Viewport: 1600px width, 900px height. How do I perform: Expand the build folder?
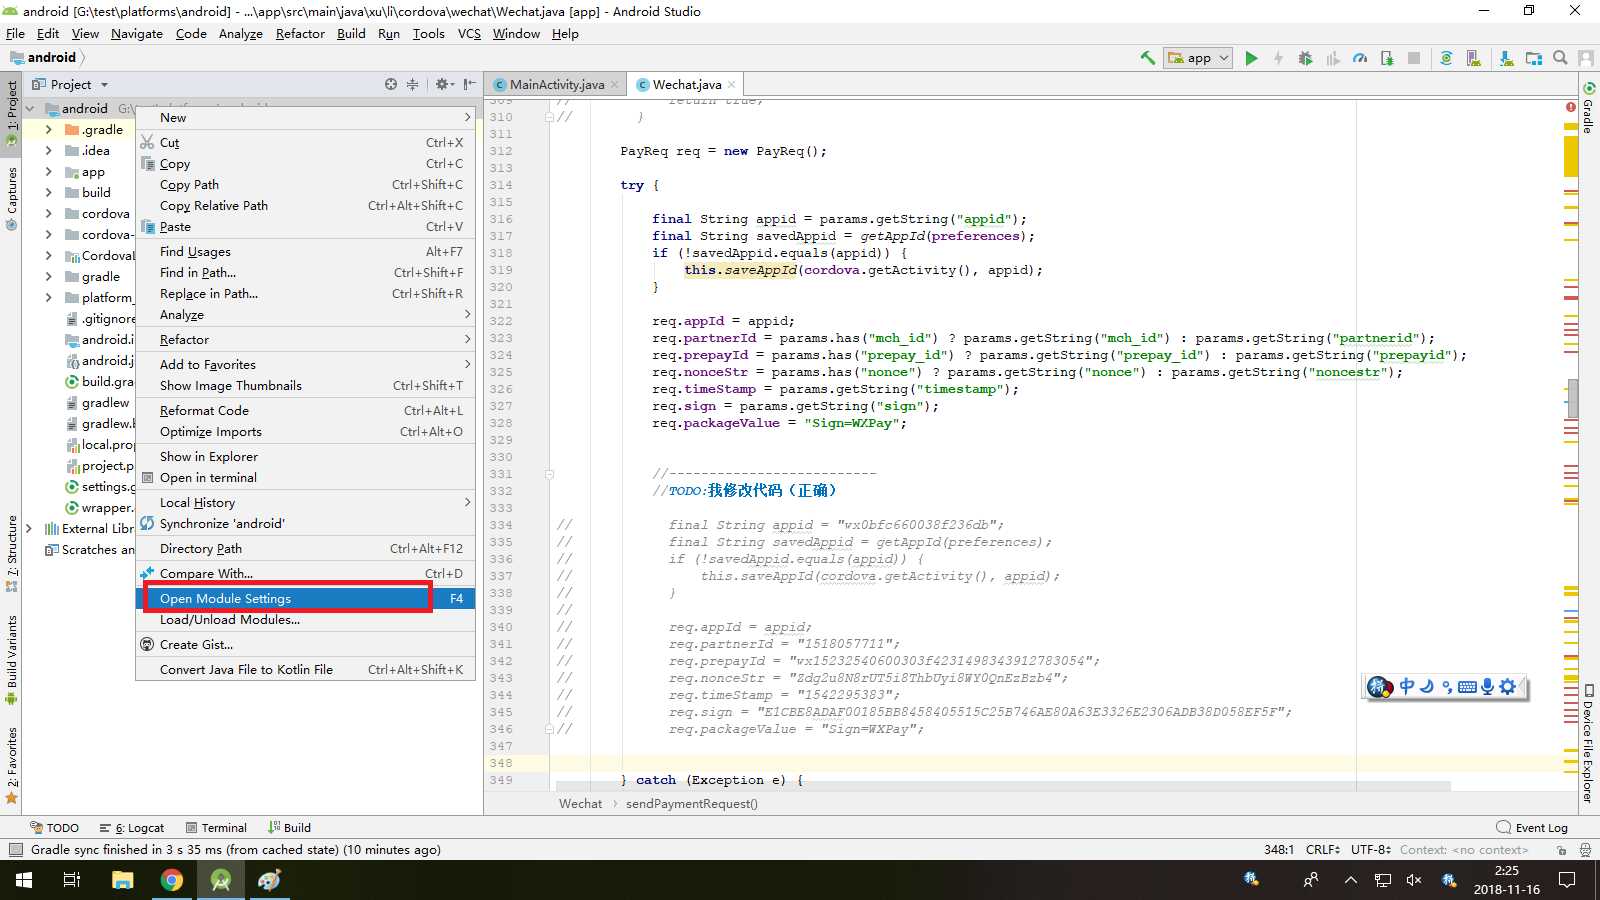pyautogui.click(x=48, y=192)
